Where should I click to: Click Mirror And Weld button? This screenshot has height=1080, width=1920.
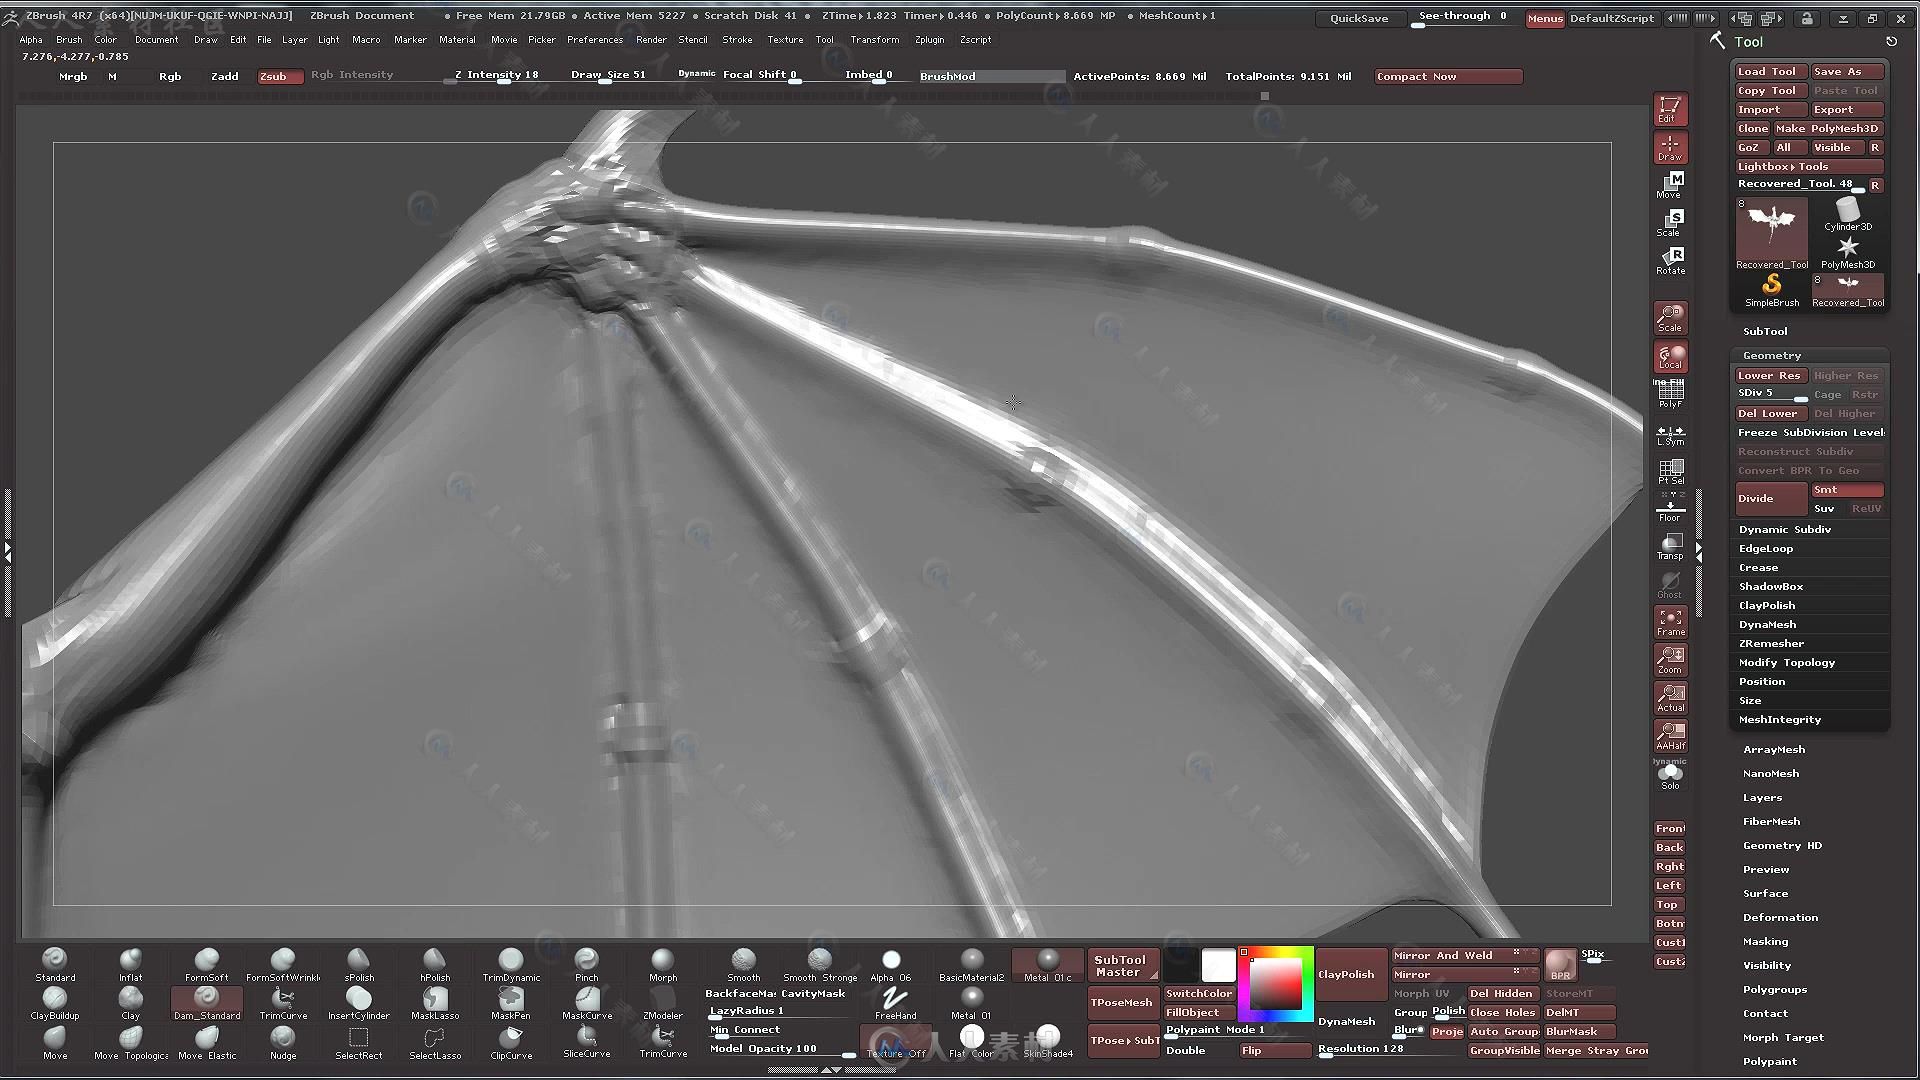click(x=1466, y=956)
